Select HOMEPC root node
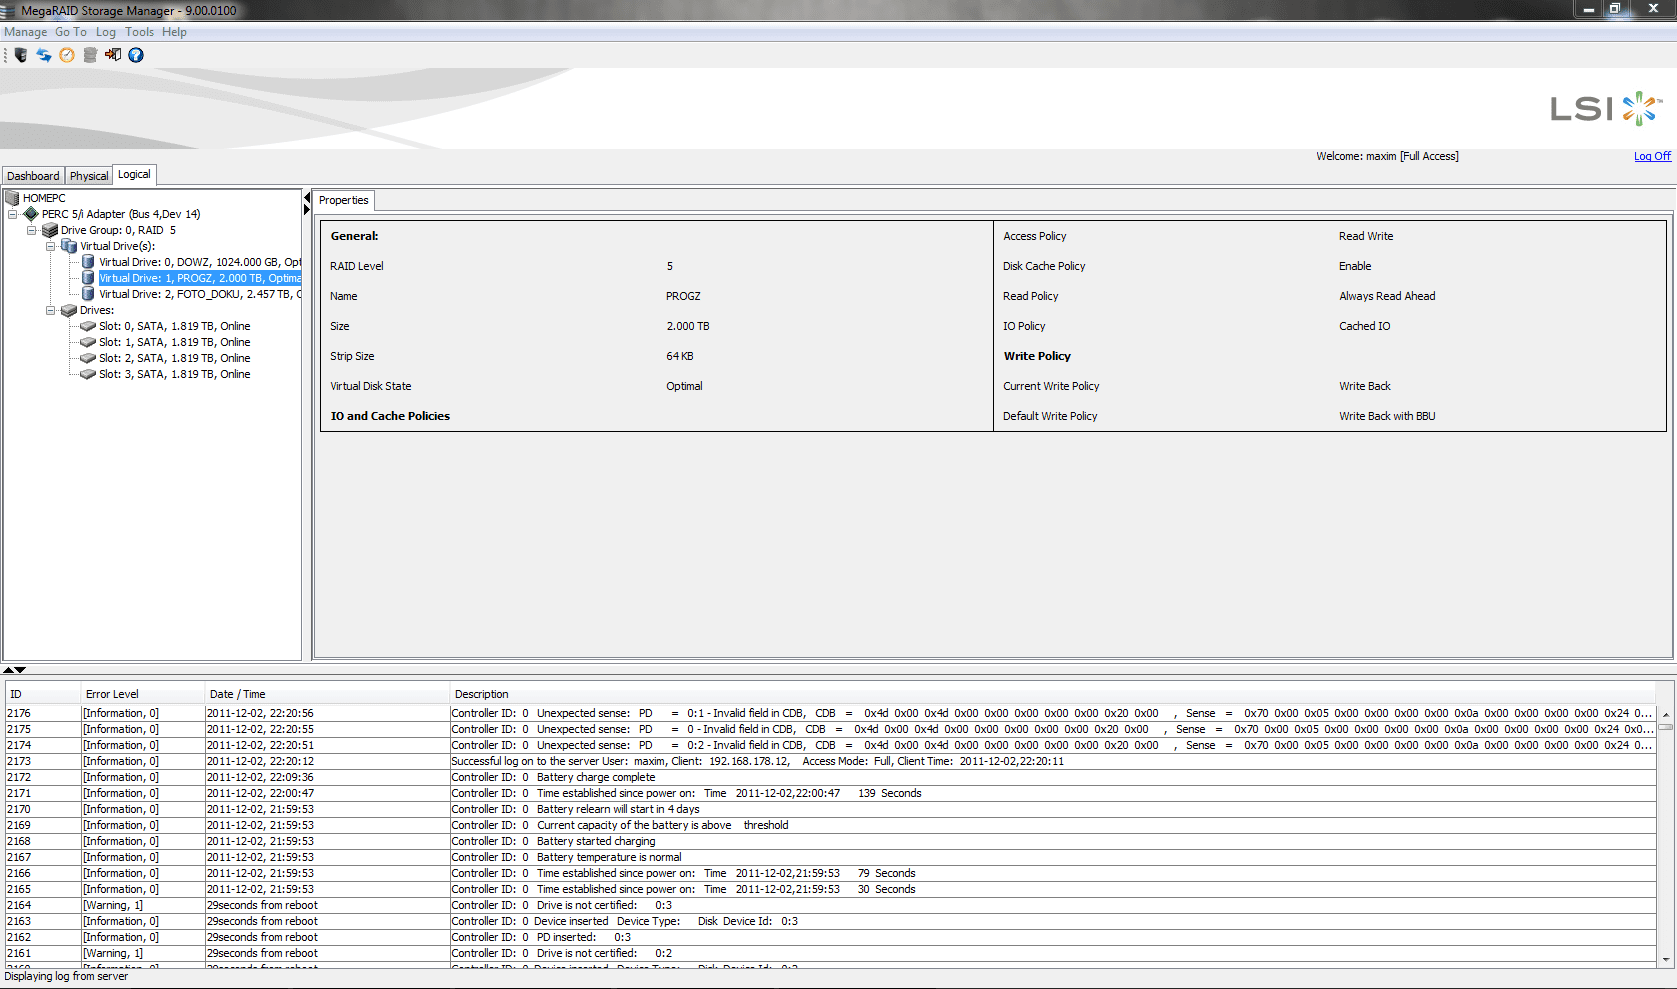This screenshot has height=989, width=1677. 44,198
